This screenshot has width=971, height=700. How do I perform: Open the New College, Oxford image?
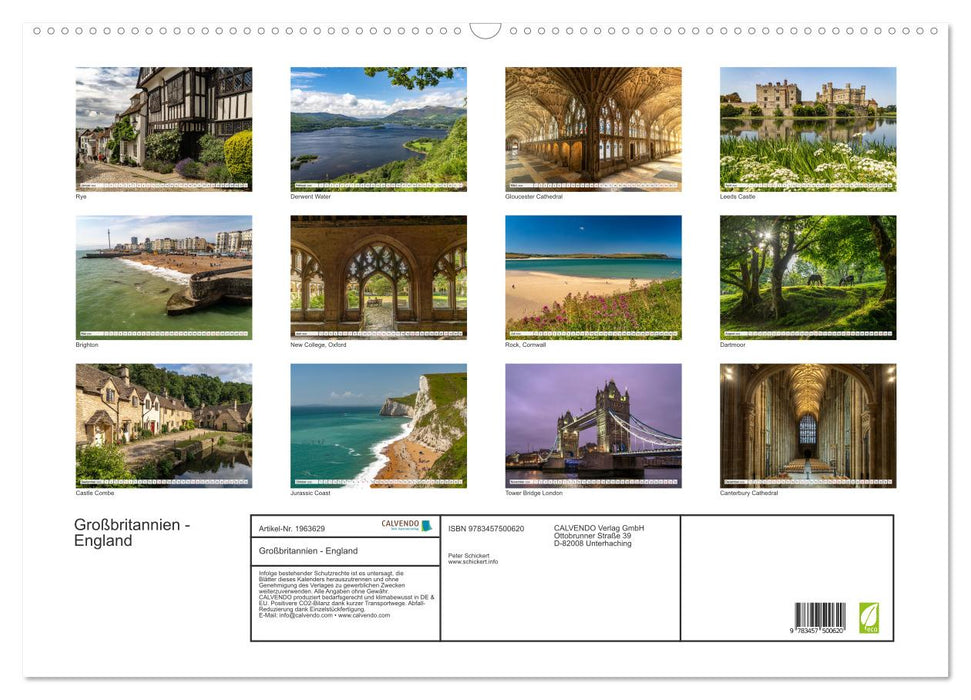(378, 277)
